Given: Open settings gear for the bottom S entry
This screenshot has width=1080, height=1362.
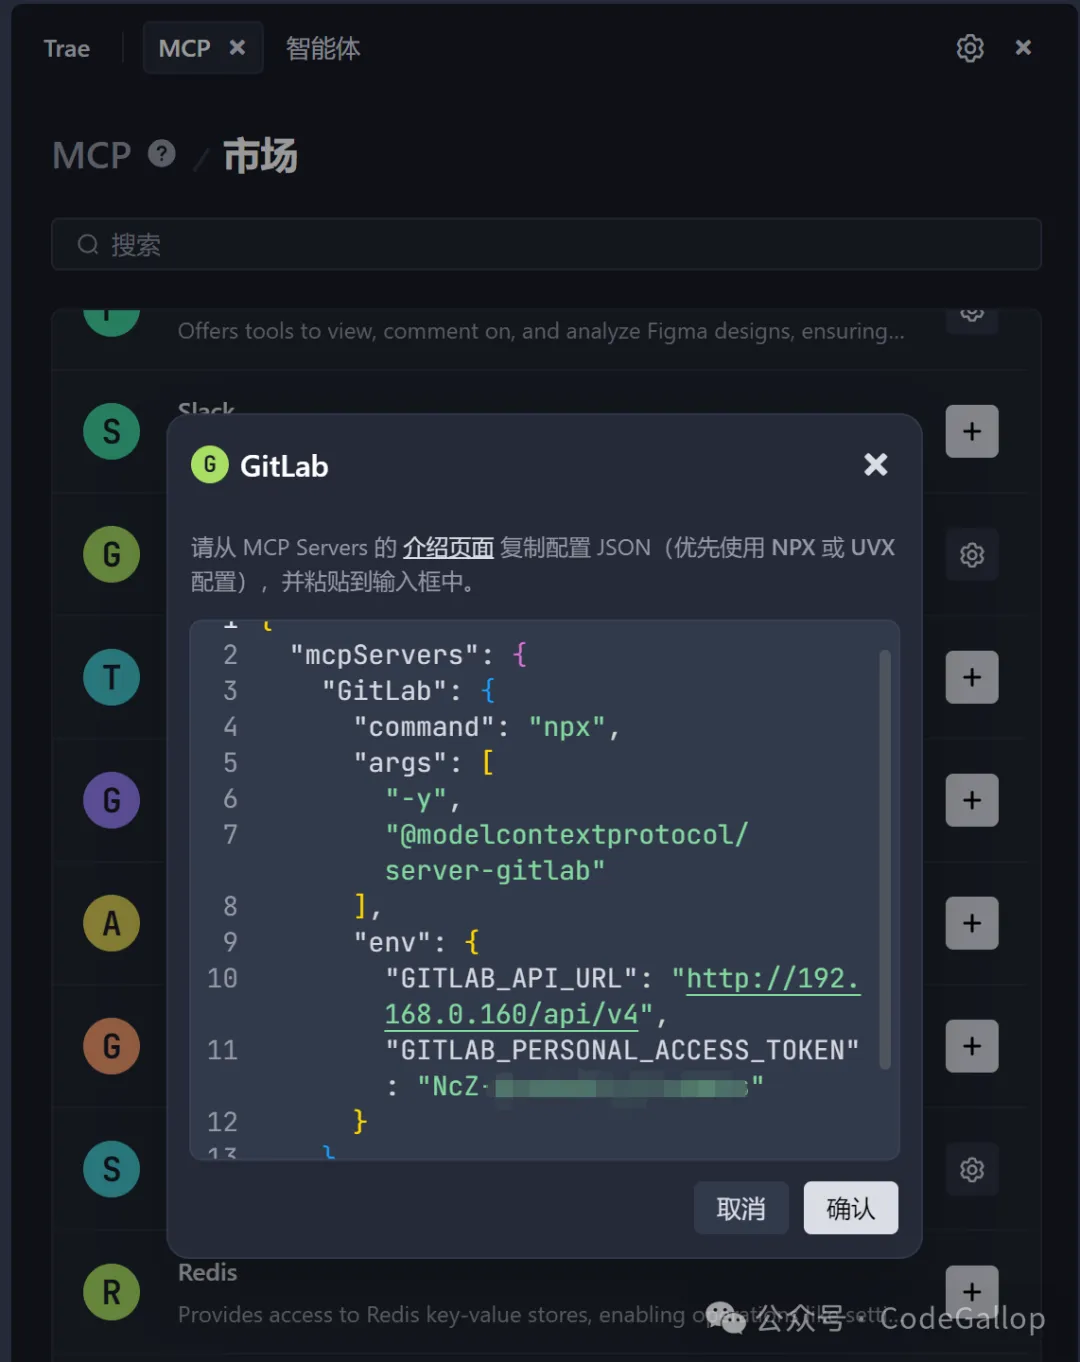Looking at the screenshot, I should [972, 1169].
